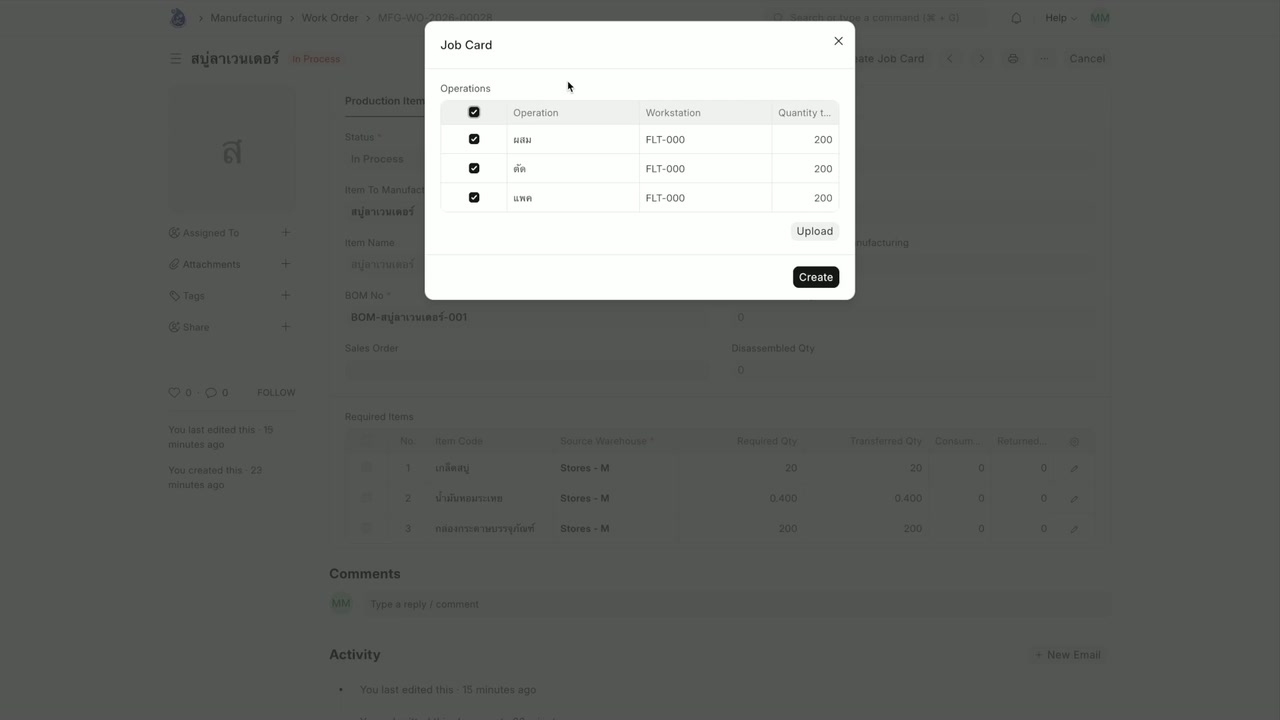Select the FLT-000 workstation in ผสม row
The image size is (1280, 720).
click(x=705, y=139)
